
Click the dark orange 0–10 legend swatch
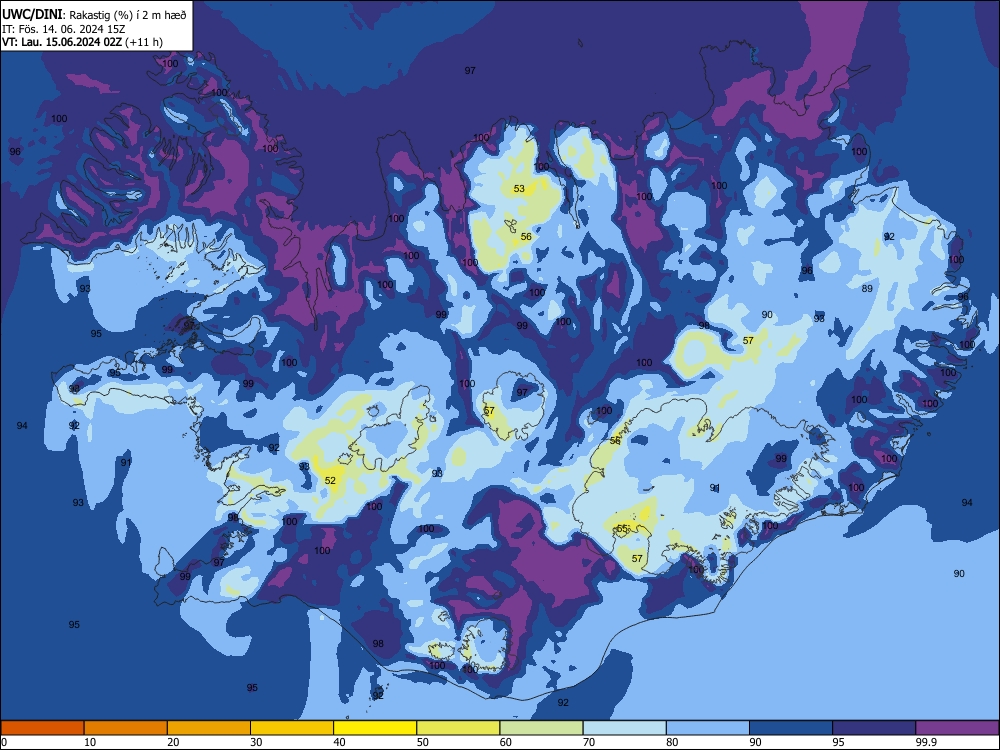(42, 728)
